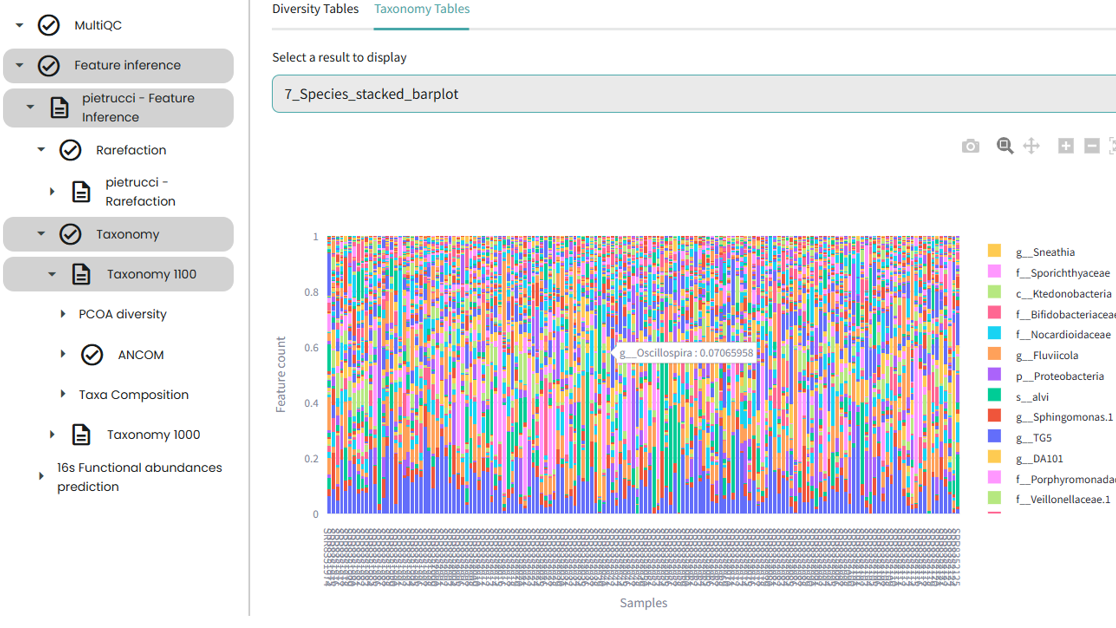Image resolution: width=1116 pixels, height=628 pixels.
Task: Select the pan arrows tool
Action: (1031, 146)
